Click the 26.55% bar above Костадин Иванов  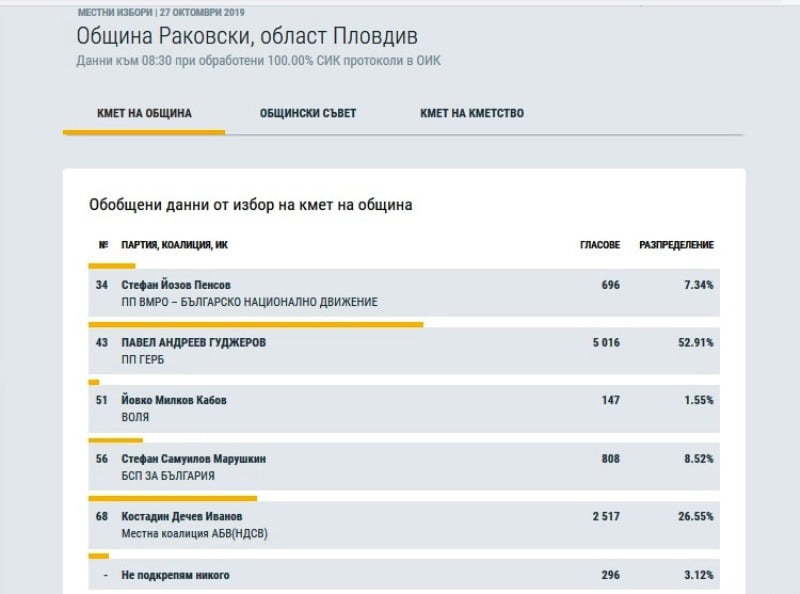[x=172, y=499]
